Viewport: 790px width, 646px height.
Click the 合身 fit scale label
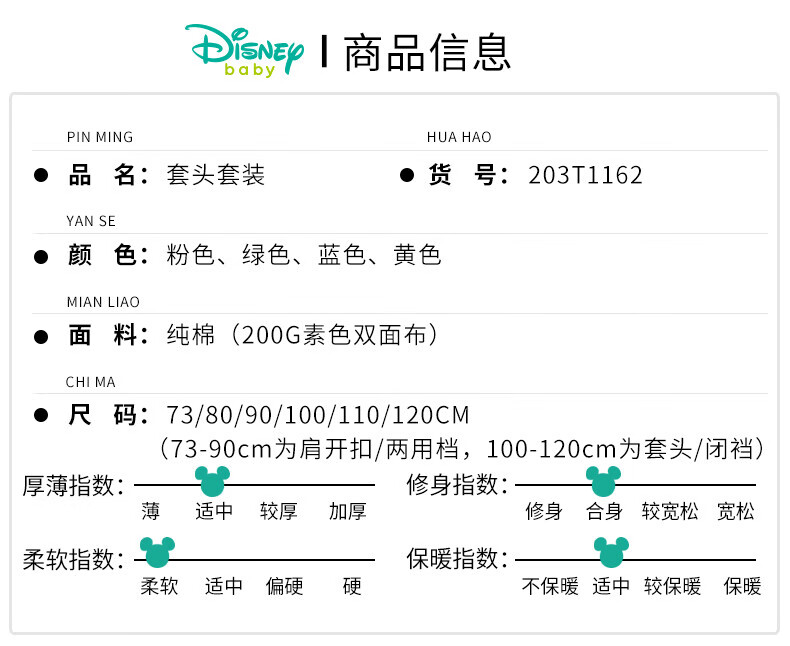(604, 511)
